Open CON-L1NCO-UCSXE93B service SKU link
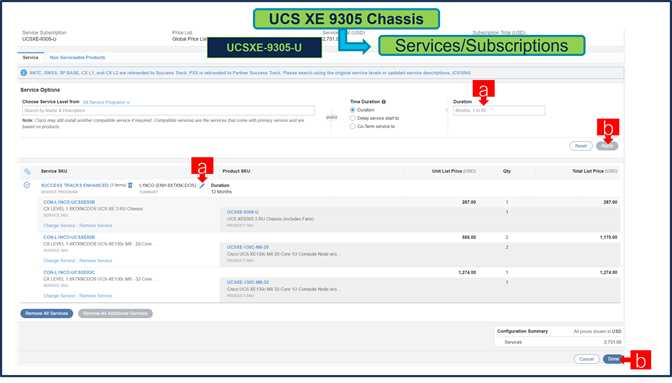Viewport: 672px width, 383px height. pyautogui.click(x=69, y=202)
